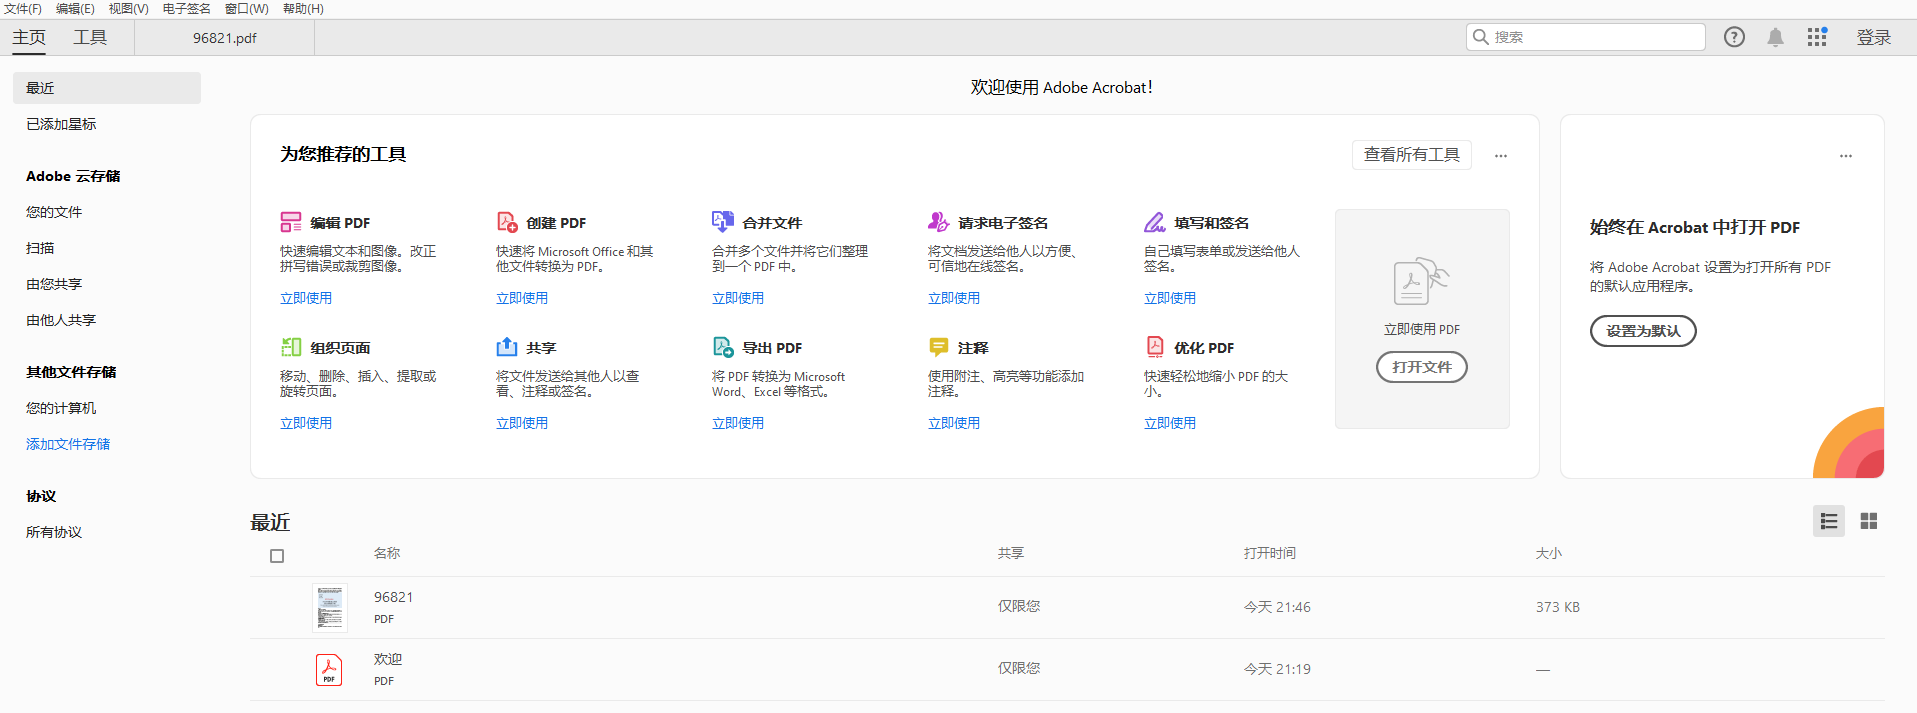Open the 编辑(E) menu
The height and width of the screenshot is (713, 1917).
[75, 9]
